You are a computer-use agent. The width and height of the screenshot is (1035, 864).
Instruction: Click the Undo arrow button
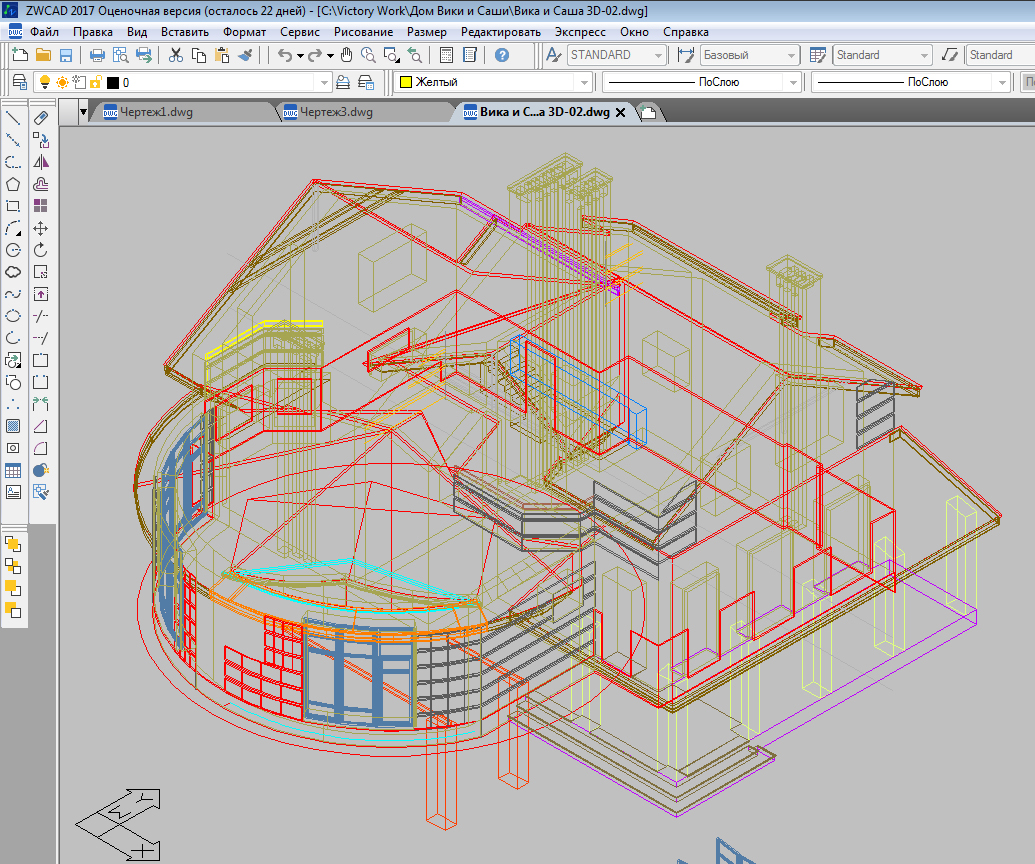tap(285, 56)
